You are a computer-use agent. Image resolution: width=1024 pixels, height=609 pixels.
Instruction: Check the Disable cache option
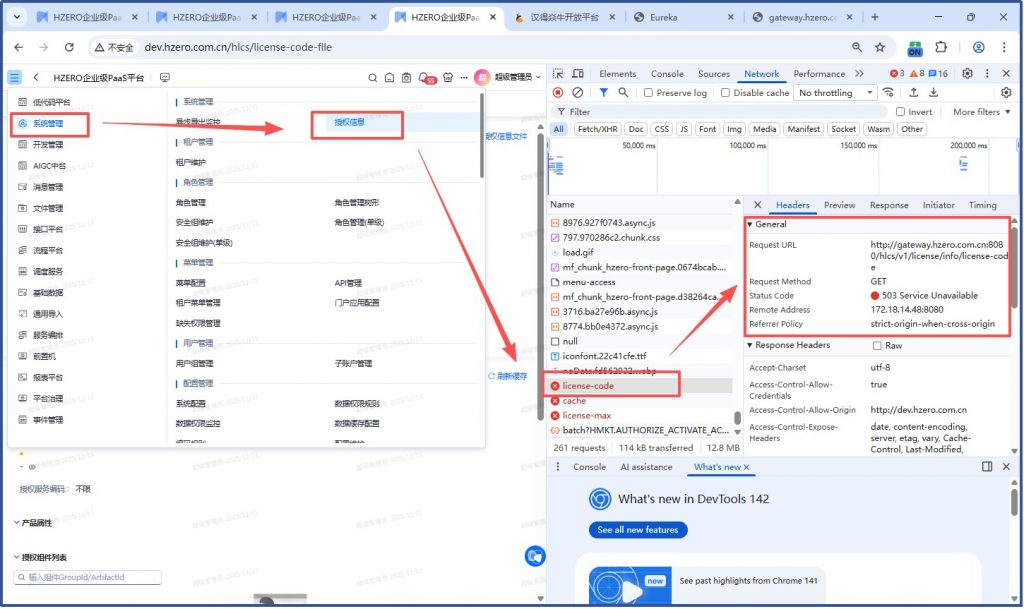tap(726, 93)
